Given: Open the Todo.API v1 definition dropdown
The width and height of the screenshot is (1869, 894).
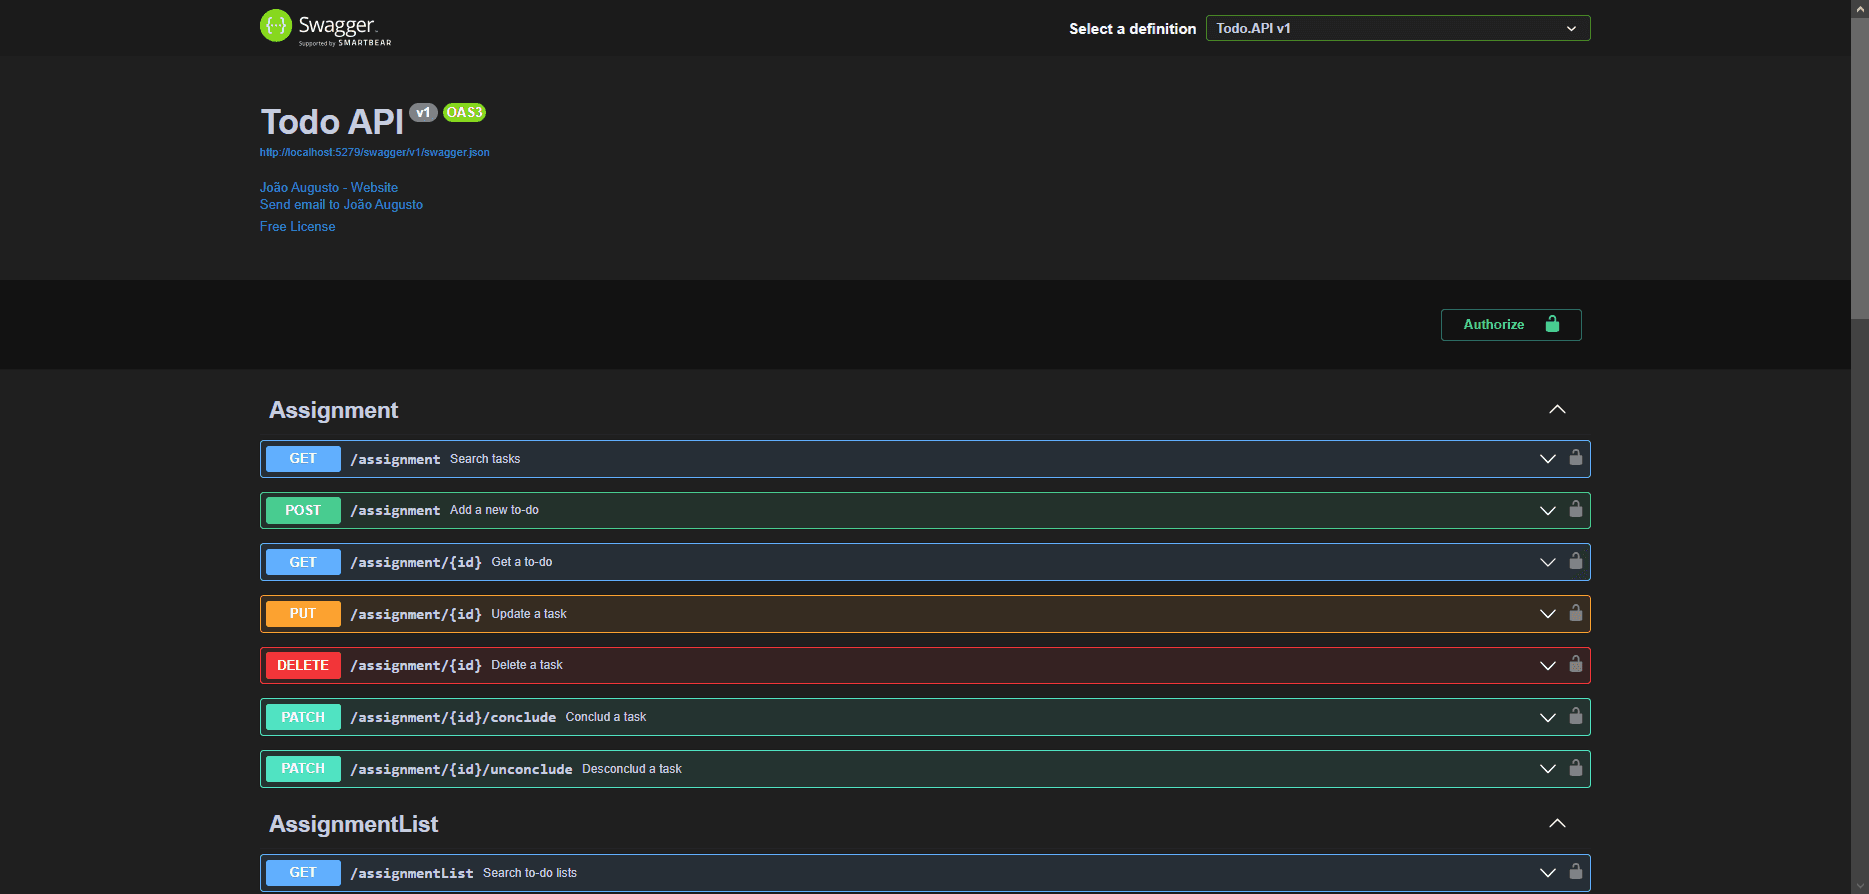Looking at the screenshot, I should coord(1397,28).
